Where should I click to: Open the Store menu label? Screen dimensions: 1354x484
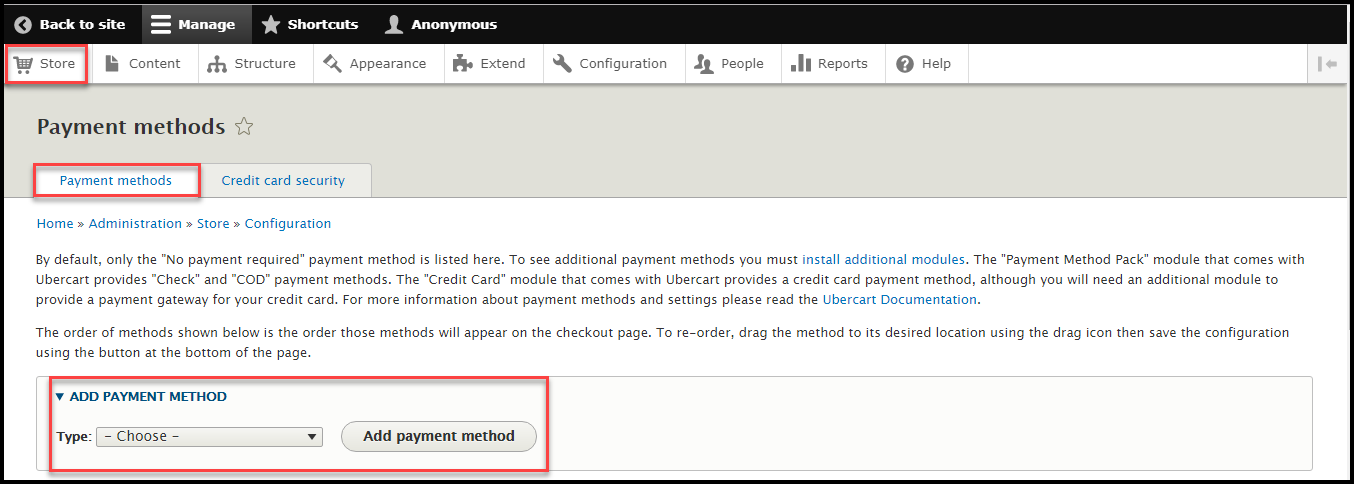(x=57, y=63)
